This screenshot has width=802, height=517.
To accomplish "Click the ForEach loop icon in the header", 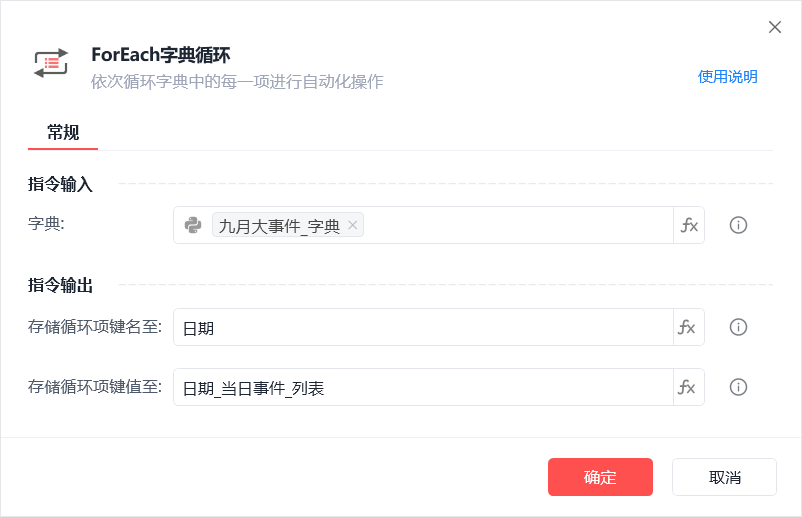I will tap(51, 63).
